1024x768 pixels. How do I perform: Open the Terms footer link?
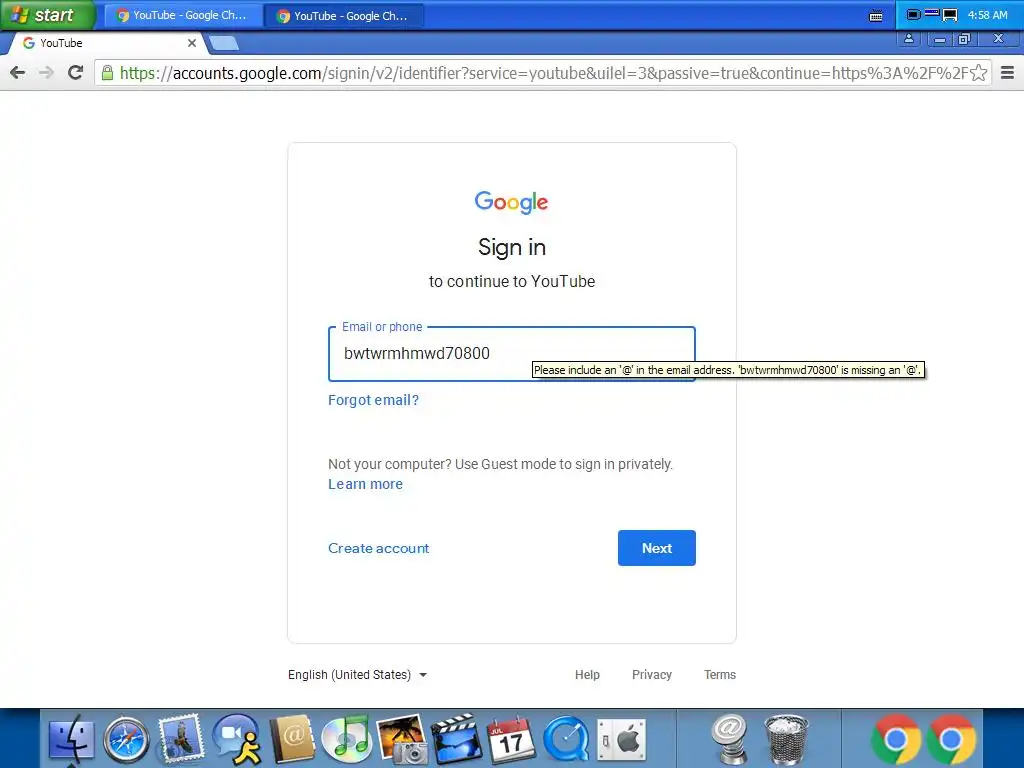click(x=720, y=675)
